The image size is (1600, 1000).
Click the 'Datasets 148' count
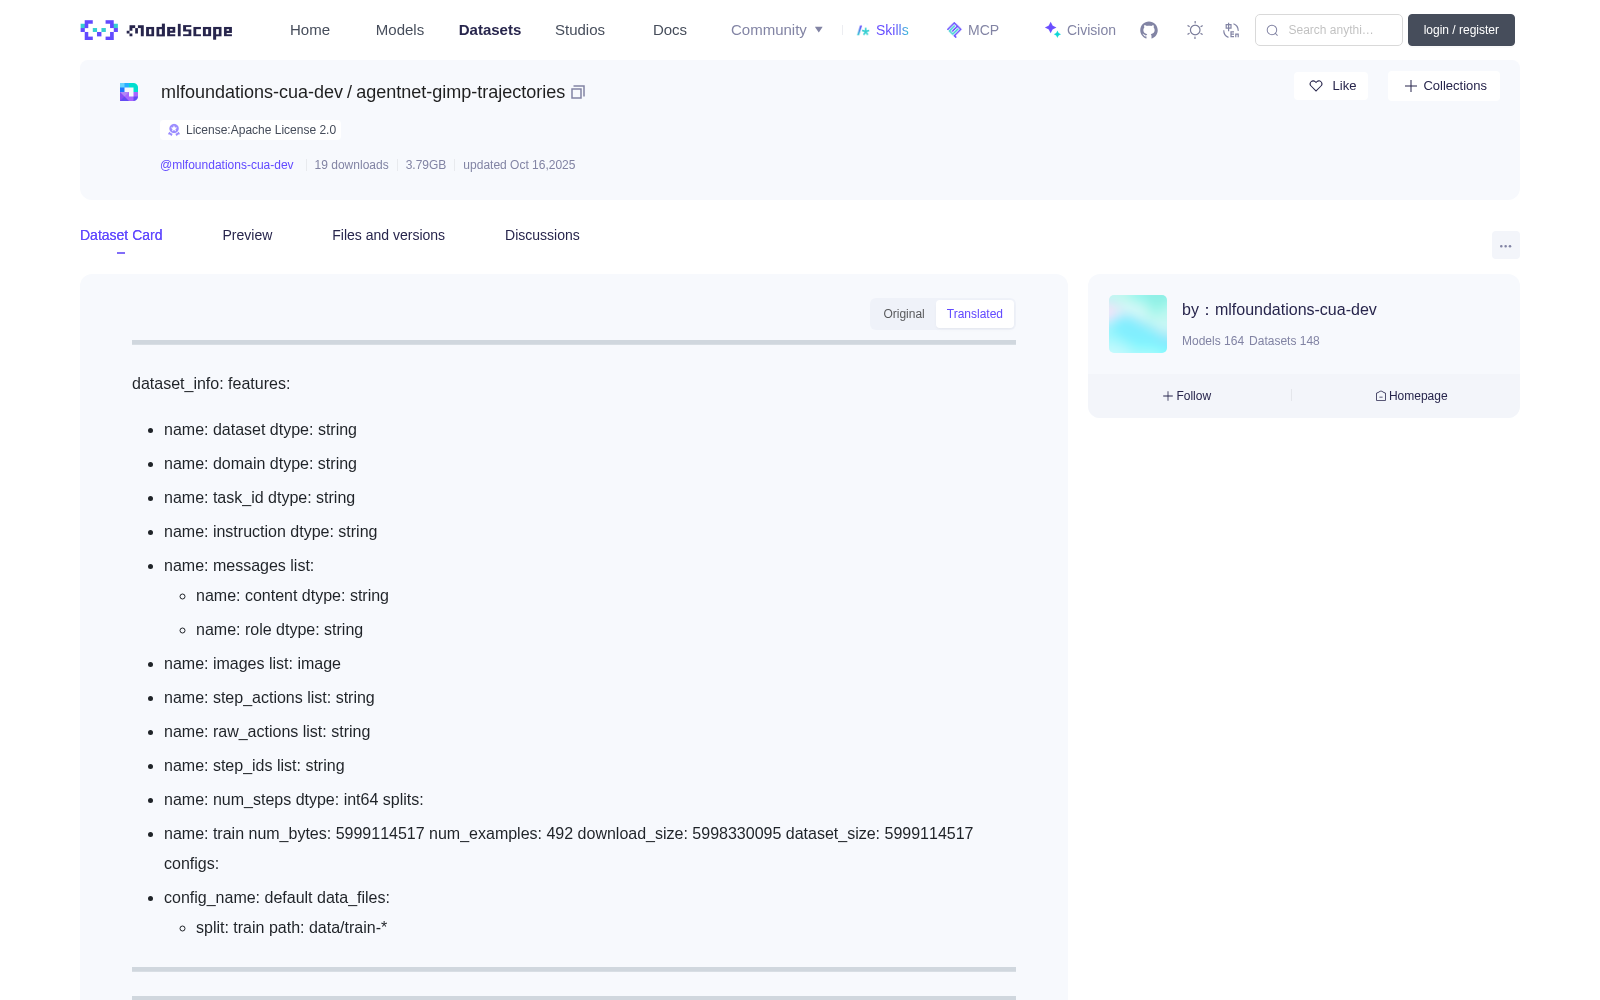(1284, 341)
